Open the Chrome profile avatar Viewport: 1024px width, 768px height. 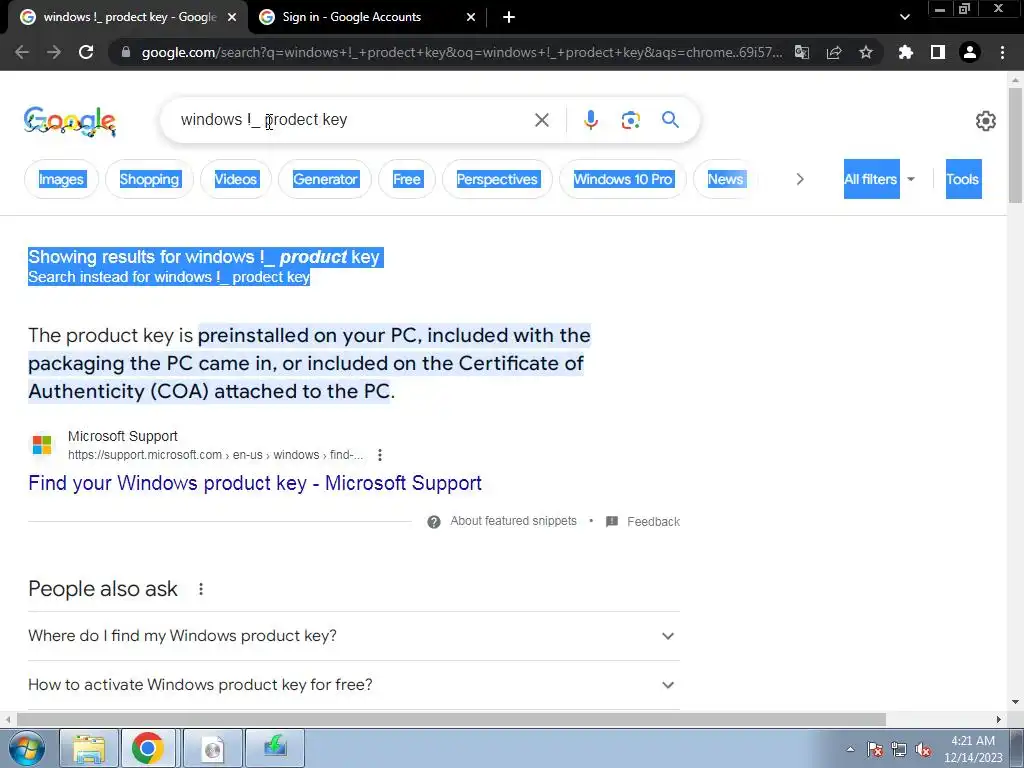970,52
